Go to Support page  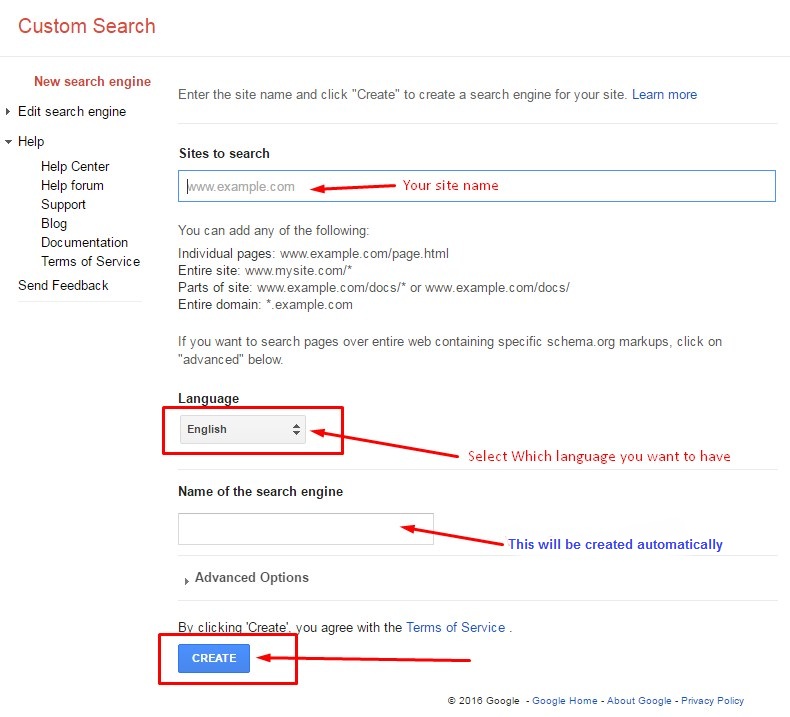63,204
